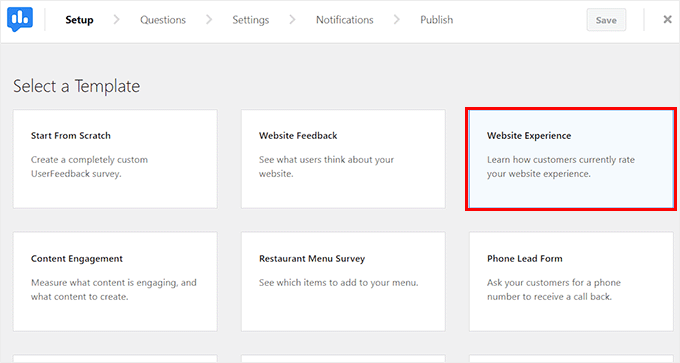Click the chevron between Questions and Settings

pyautogui.click(x=209, y=20)
